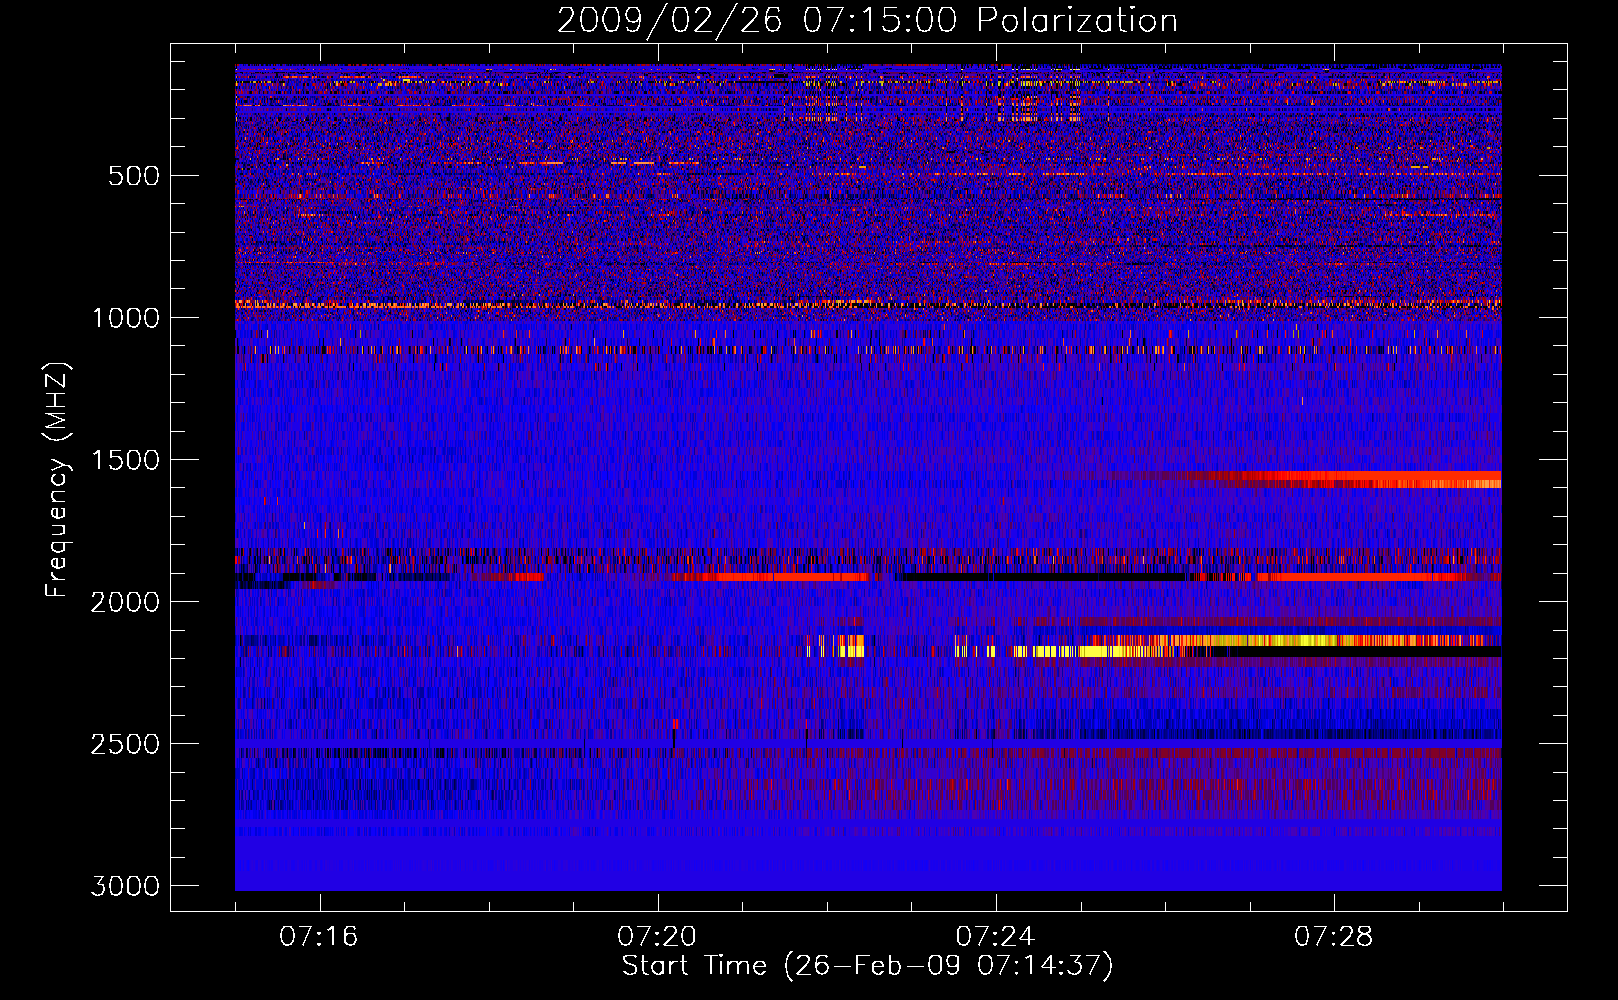Image resolution: width=1618 pixels, height=1000 pixels.
Task: Click the 2000 frequency tick label
Action: (125, 602)
